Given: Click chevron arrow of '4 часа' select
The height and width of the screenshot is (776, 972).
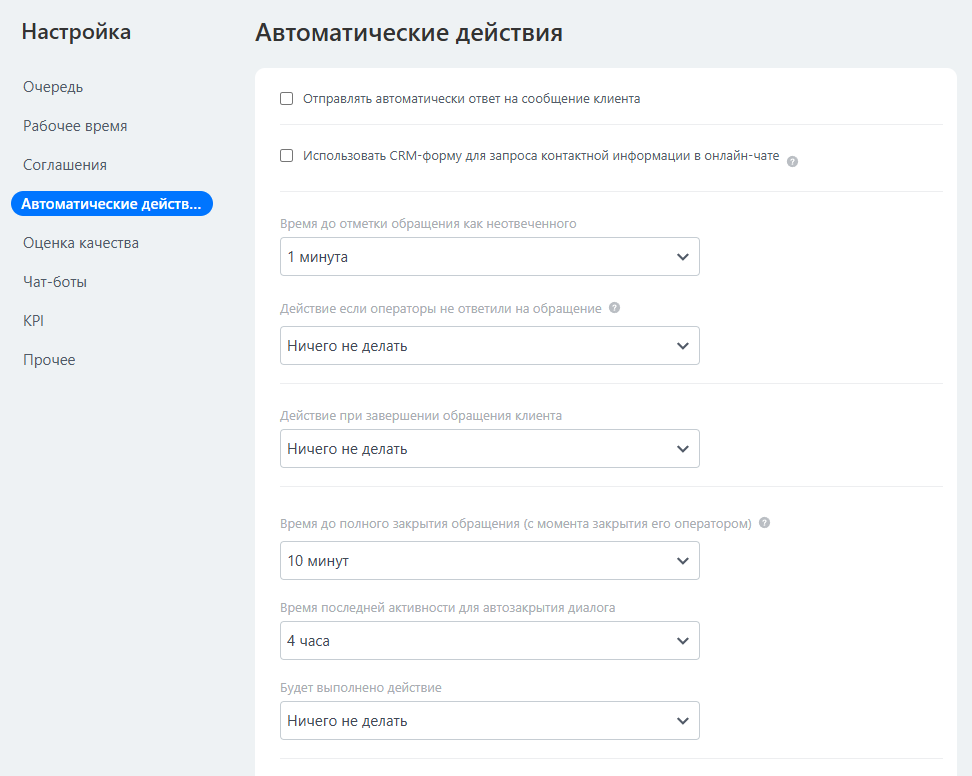Looking at the screenshot, I should 683,641.
